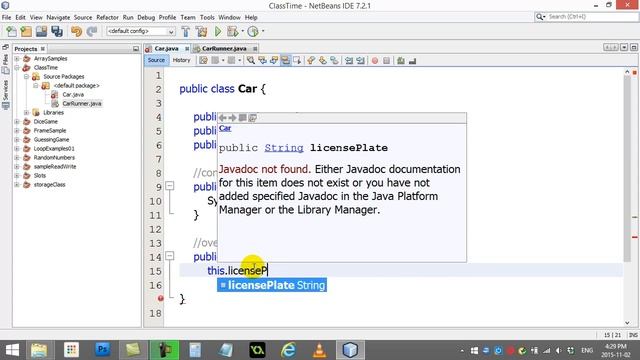Toggle Rectangular Selection in editor toolbar
The width and height of the screenshot is (640, 360).
297,61
